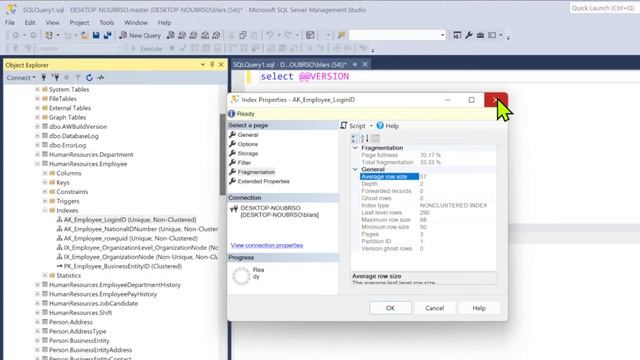Image resolution: width=640 pixels, height=360 pixels.
Task: Expand the Keys folder
Action: tap(44, 182)
